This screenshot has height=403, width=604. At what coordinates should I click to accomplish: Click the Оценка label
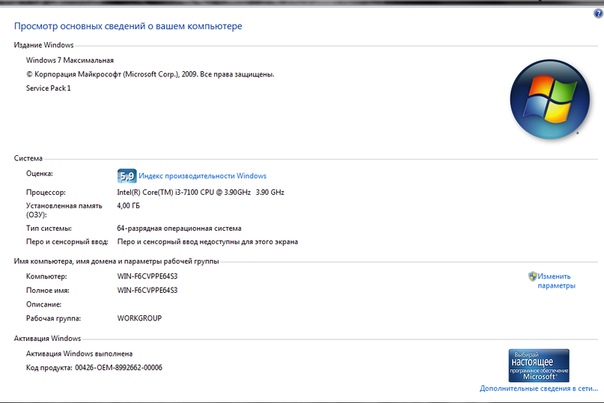point(39,174)
